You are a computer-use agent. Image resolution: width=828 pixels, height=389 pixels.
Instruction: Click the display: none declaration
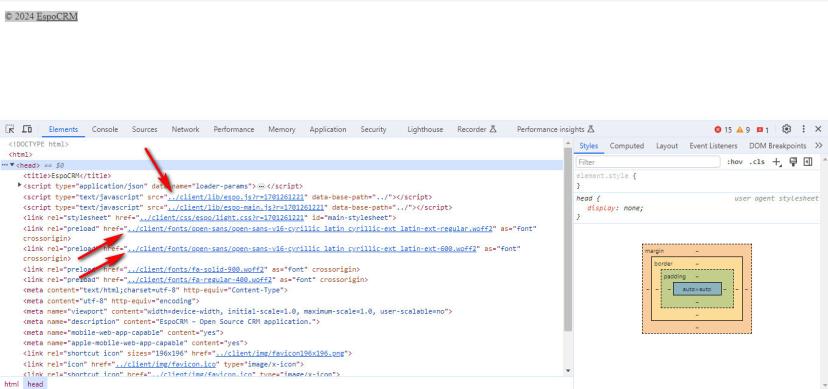(x=615, y=208)
